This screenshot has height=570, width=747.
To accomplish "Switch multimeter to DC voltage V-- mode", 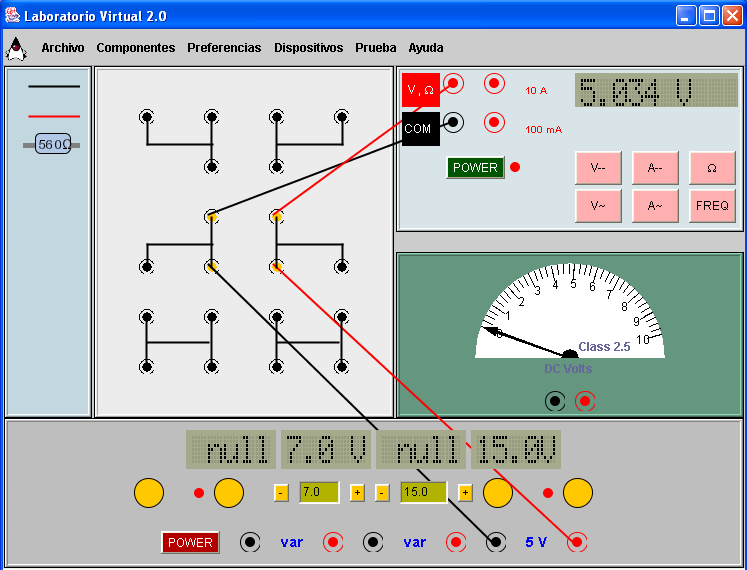I will [x=598, y=168].
